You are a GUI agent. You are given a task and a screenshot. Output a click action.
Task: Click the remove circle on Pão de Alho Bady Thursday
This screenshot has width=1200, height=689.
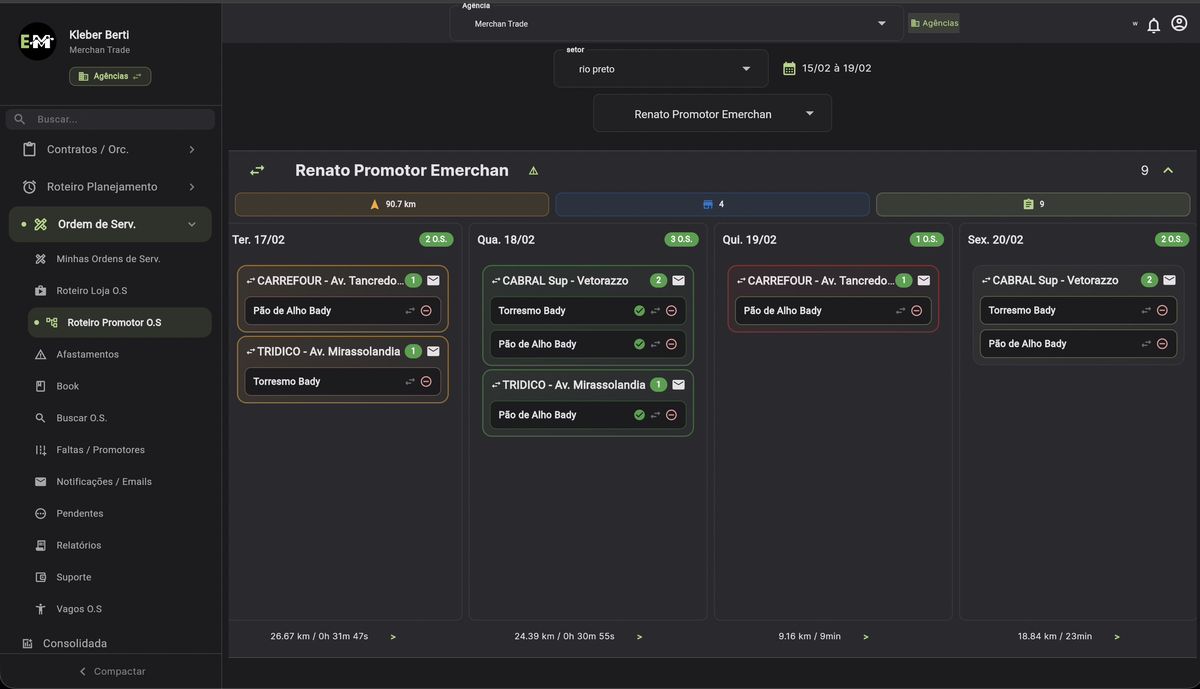coord(916,311)
